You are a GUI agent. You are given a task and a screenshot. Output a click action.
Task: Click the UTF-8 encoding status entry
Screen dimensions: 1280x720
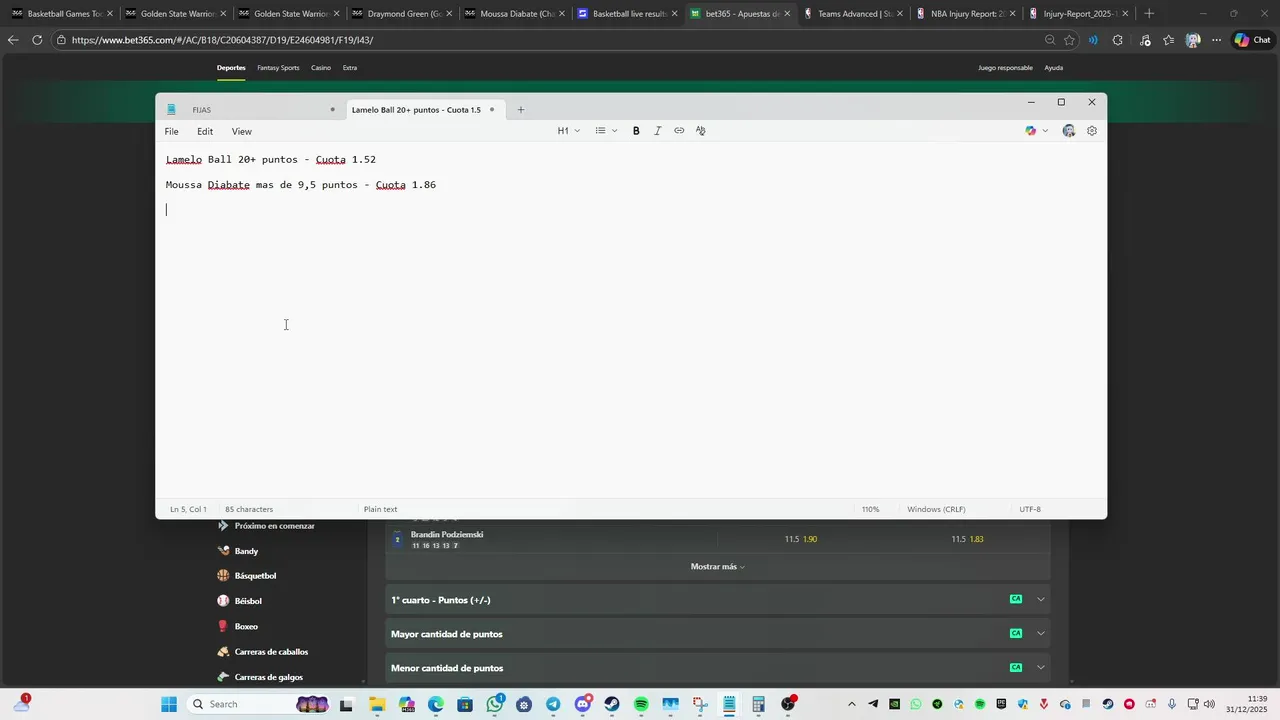pyautogui.click(x=1030, y=509)
